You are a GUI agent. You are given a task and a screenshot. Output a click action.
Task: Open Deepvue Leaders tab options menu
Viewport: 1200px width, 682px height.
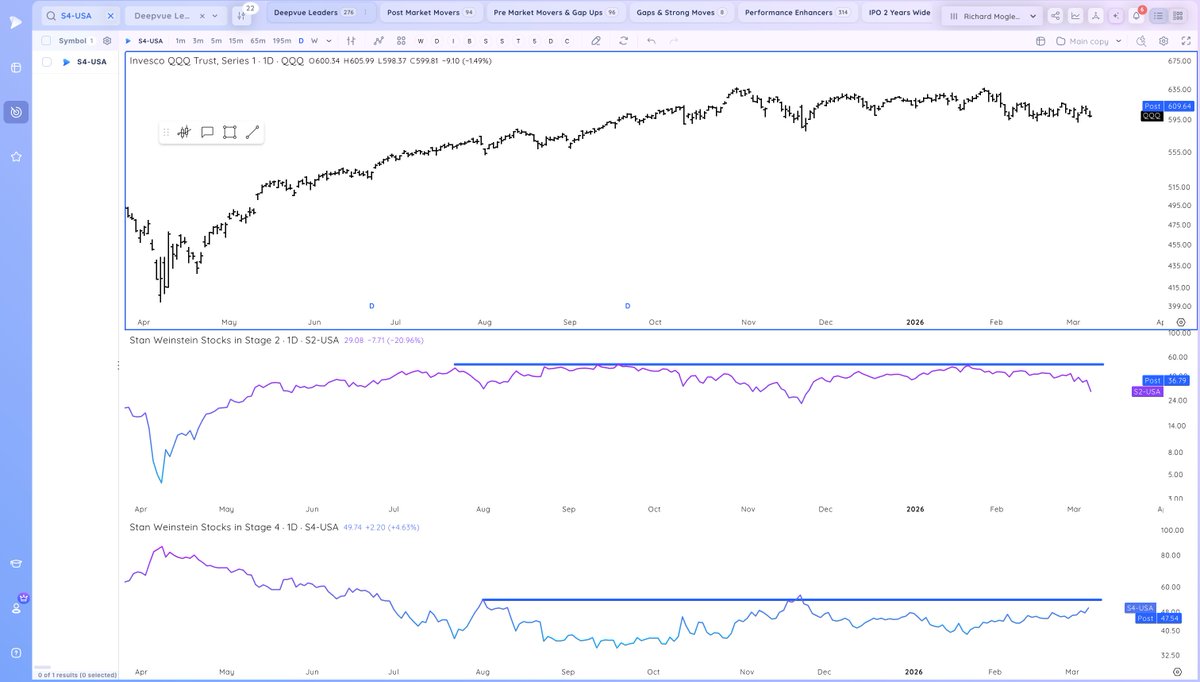pos(365,13)
